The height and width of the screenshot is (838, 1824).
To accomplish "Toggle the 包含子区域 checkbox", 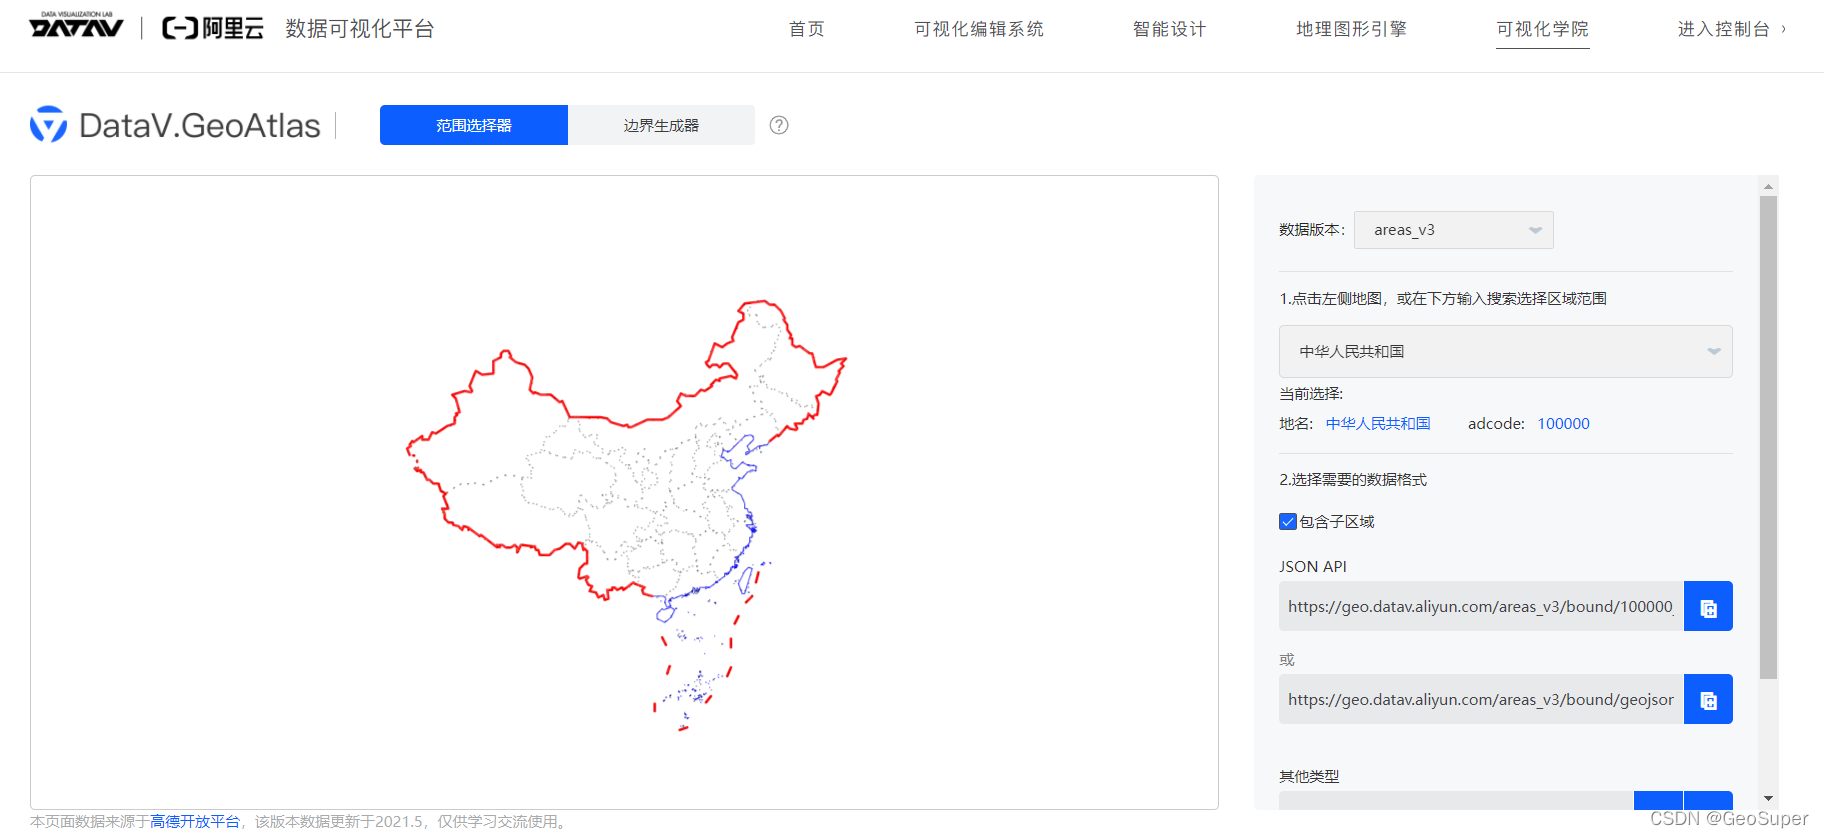I will tap(1288, 521).
